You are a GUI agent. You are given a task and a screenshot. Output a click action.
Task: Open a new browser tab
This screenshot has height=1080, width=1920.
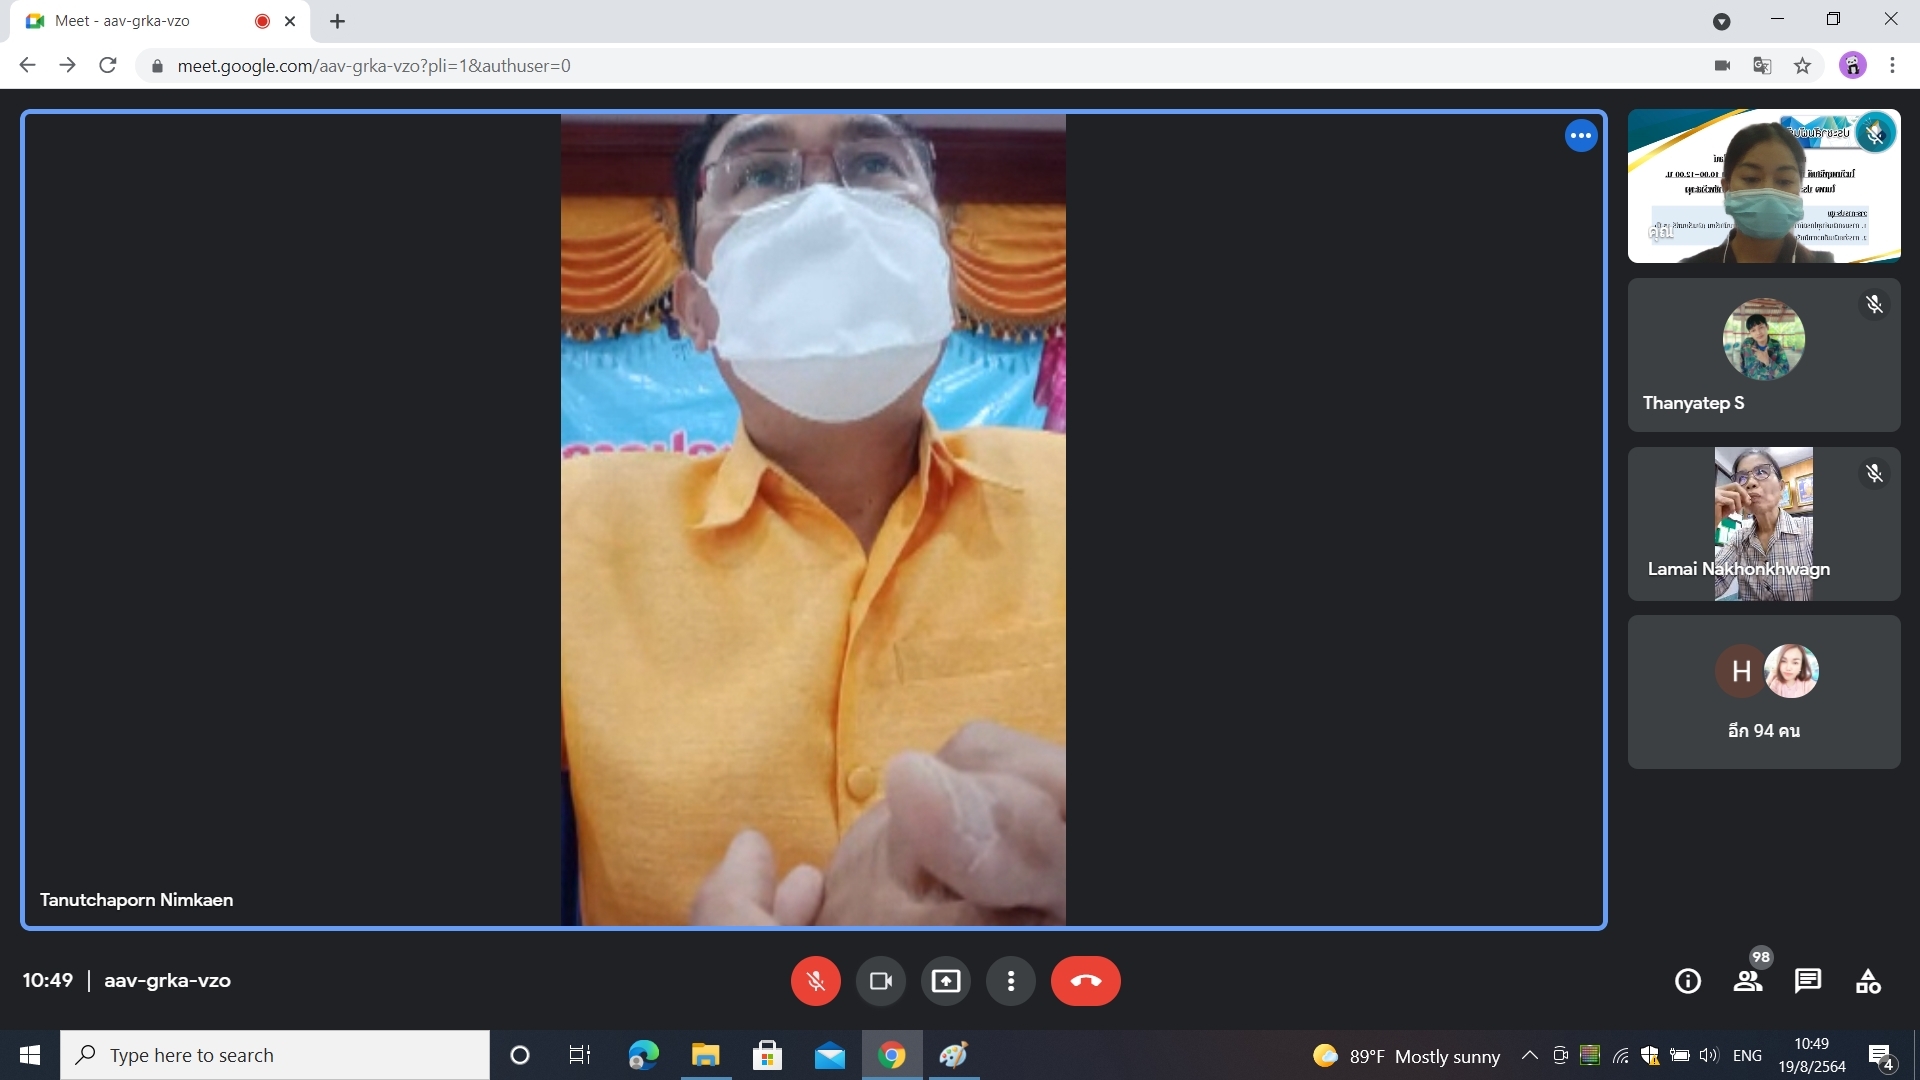[338, 21]
